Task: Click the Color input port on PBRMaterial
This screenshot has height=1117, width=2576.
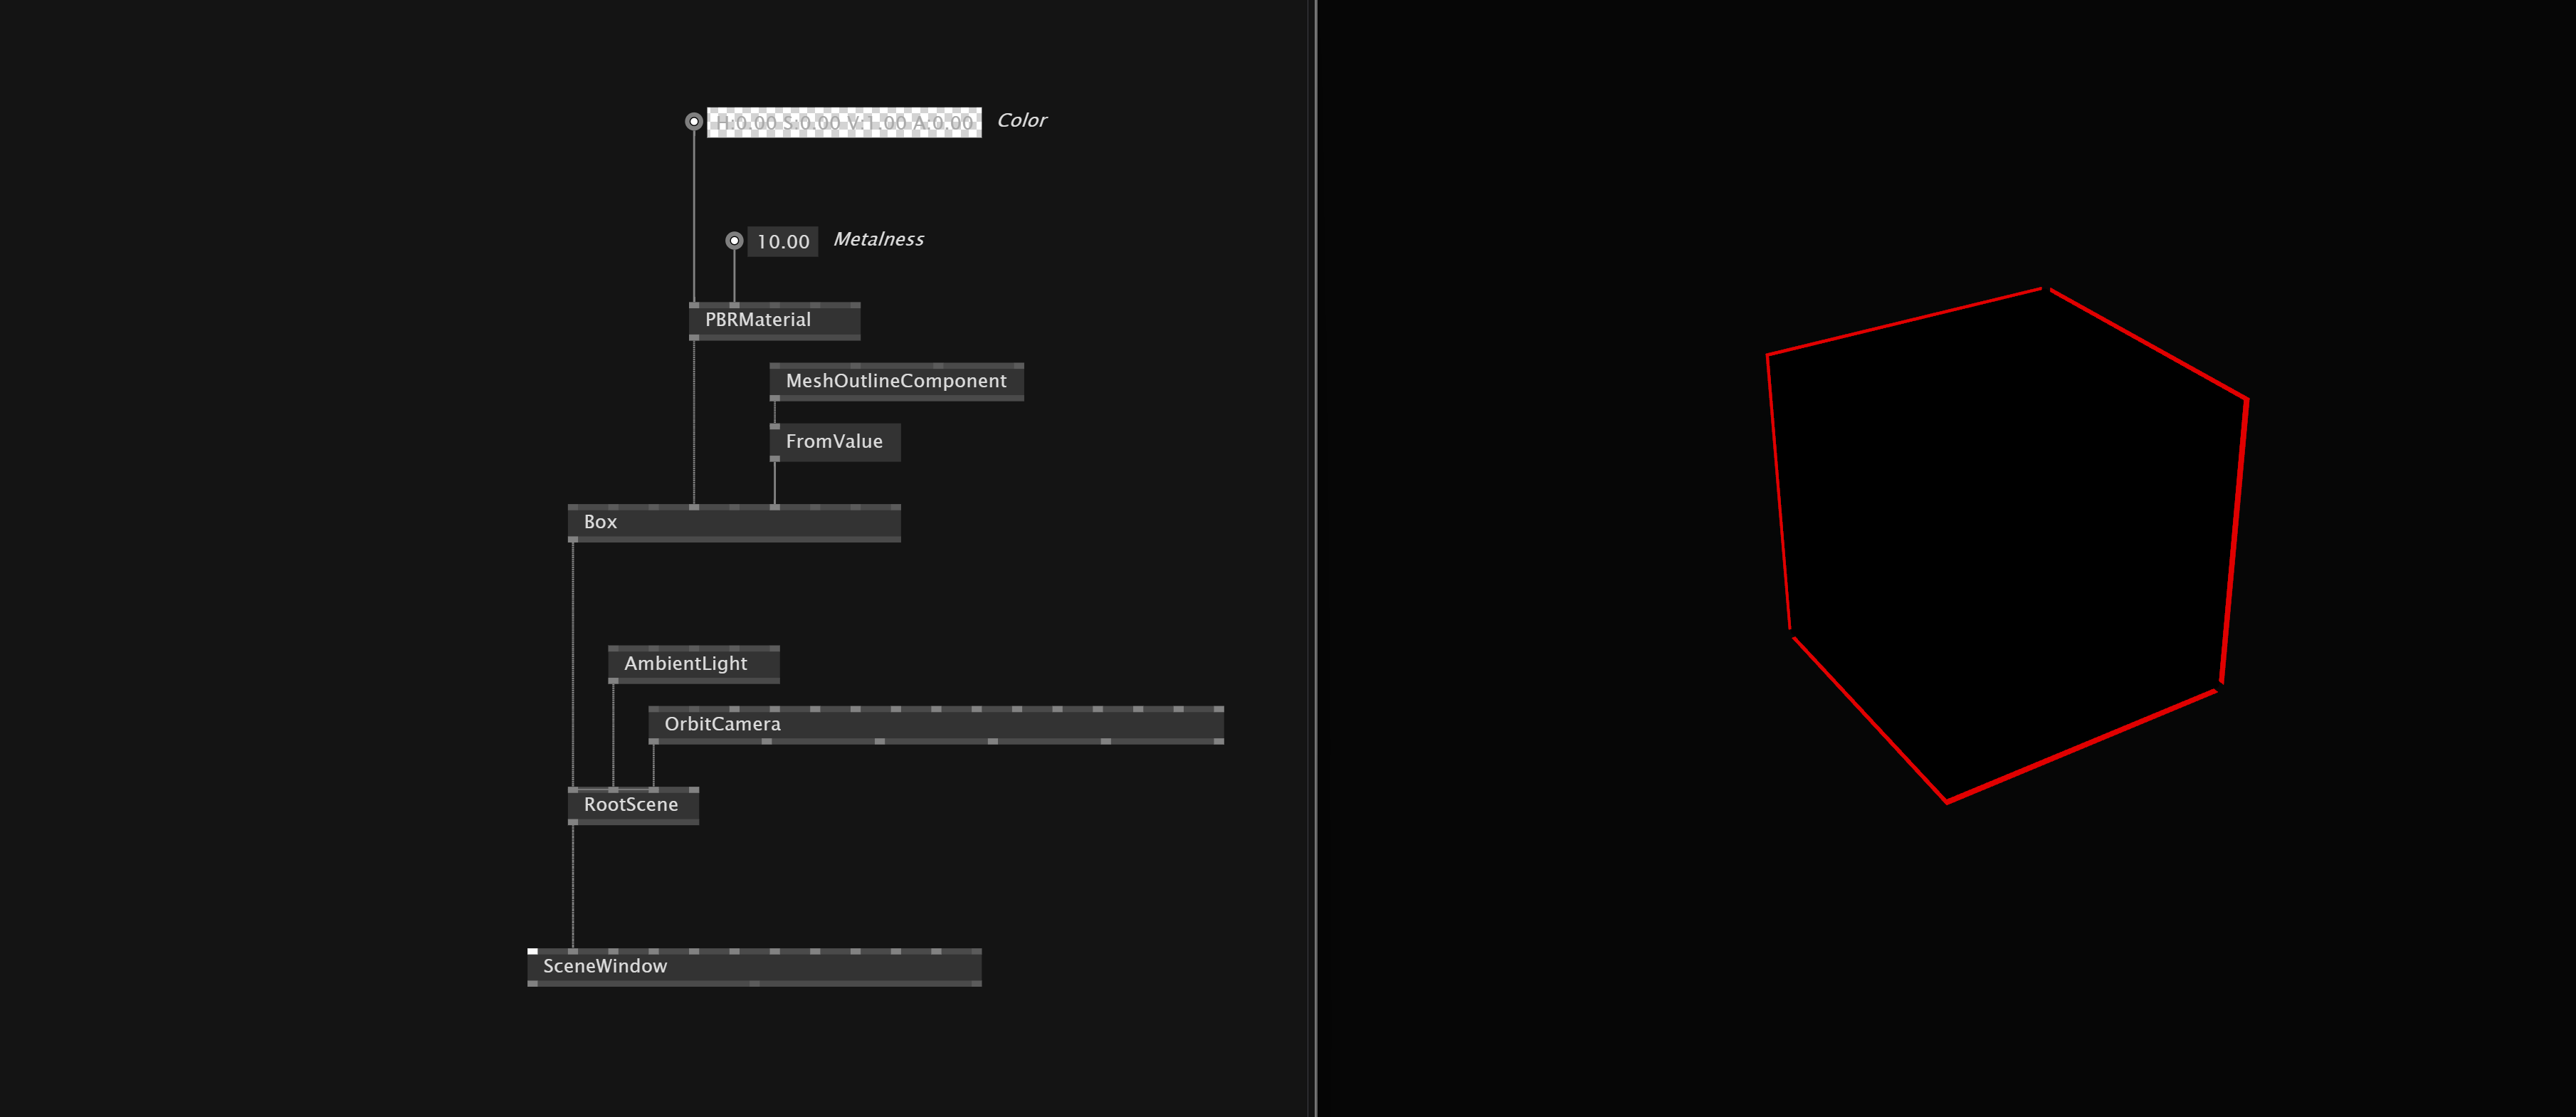Action: tap(694, 304)
